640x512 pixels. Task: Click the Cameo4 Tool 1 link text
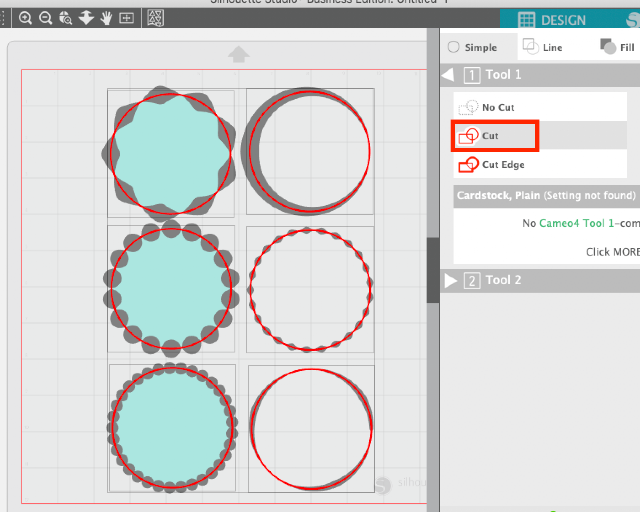tap(576, 223)
